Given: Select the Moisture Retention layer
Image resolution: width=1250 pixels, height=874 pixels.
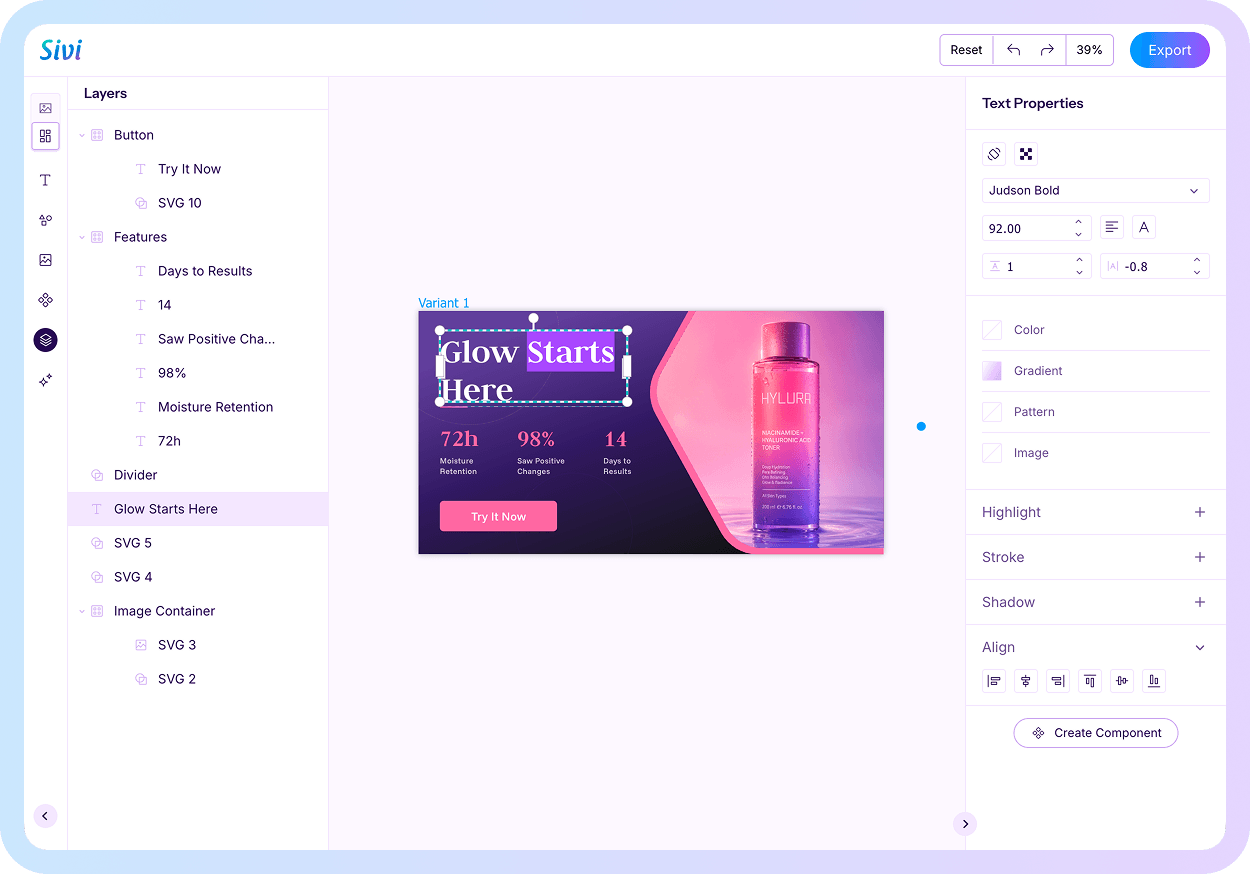Looking at the screenshot, I should [x=198, y=407].
